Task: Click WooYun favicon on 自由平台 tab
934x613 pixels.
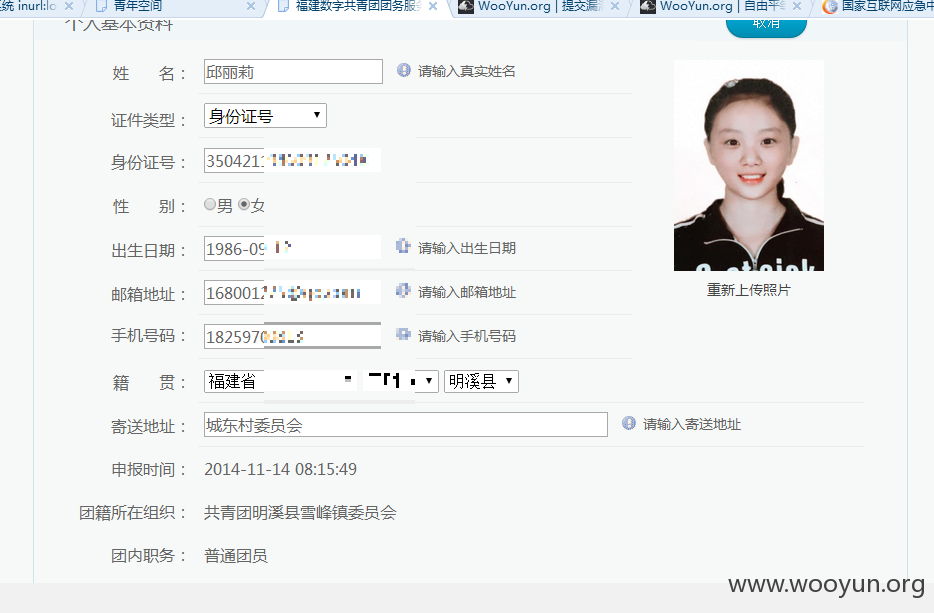Action: click(x=648, y=6)
